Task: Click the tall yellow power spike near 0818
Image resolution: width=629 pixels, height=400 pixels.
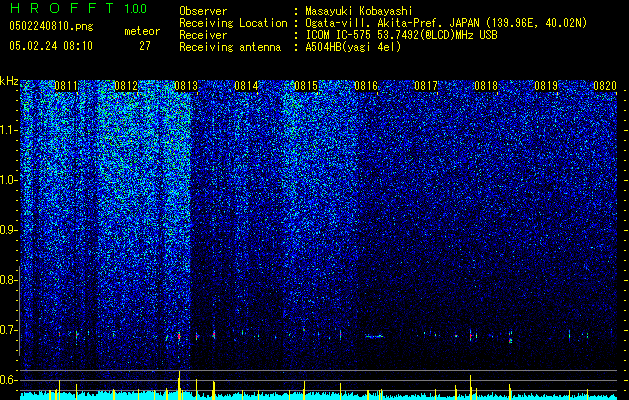Action: click(x=470, y=387)
